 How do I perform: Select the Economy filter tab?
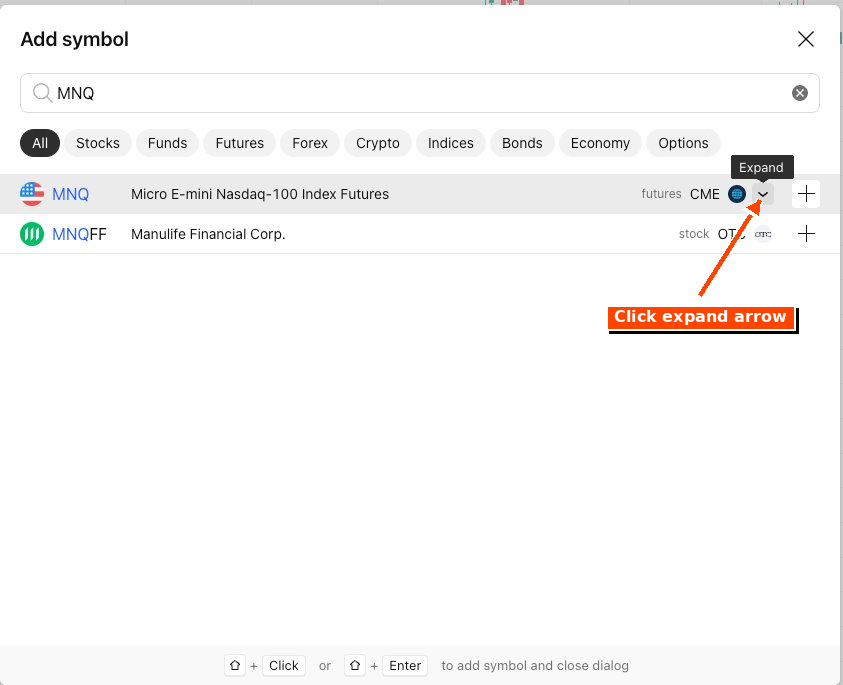pos(600,143)
